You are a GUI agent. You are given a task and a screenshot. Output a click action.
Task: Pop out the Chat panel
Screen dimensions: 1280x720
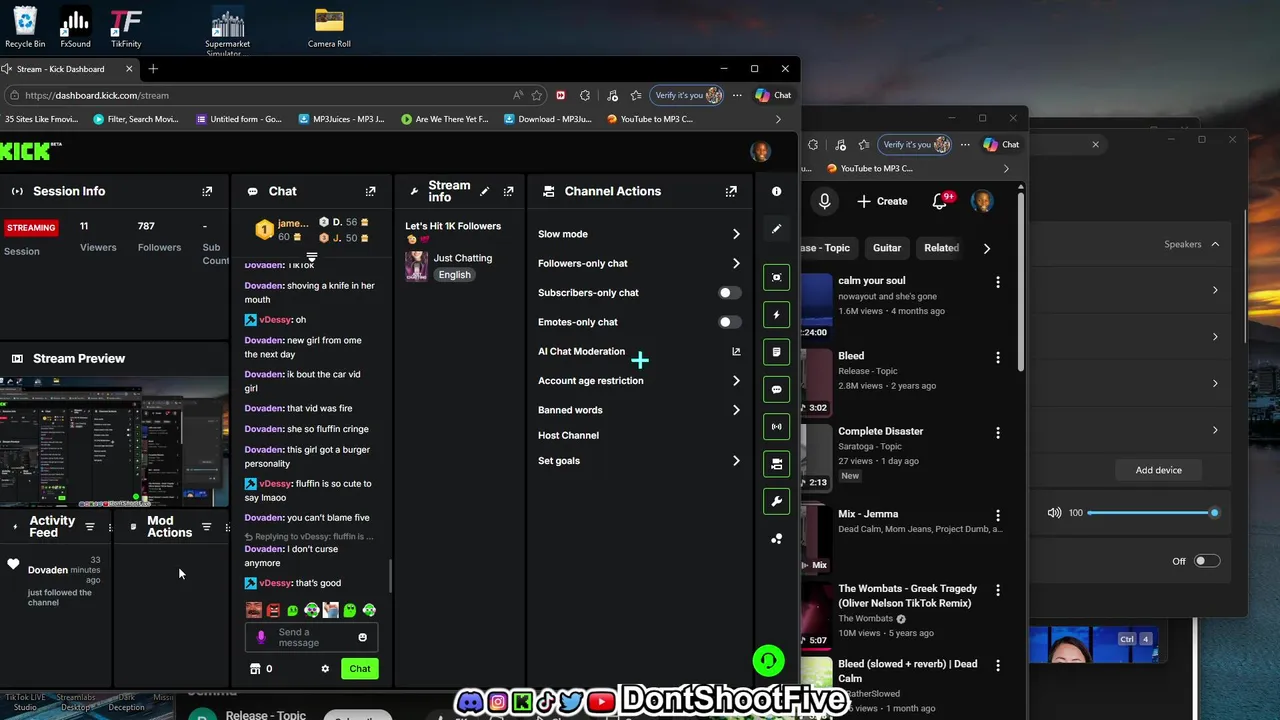pyautogui.click(x=370, y=191)
